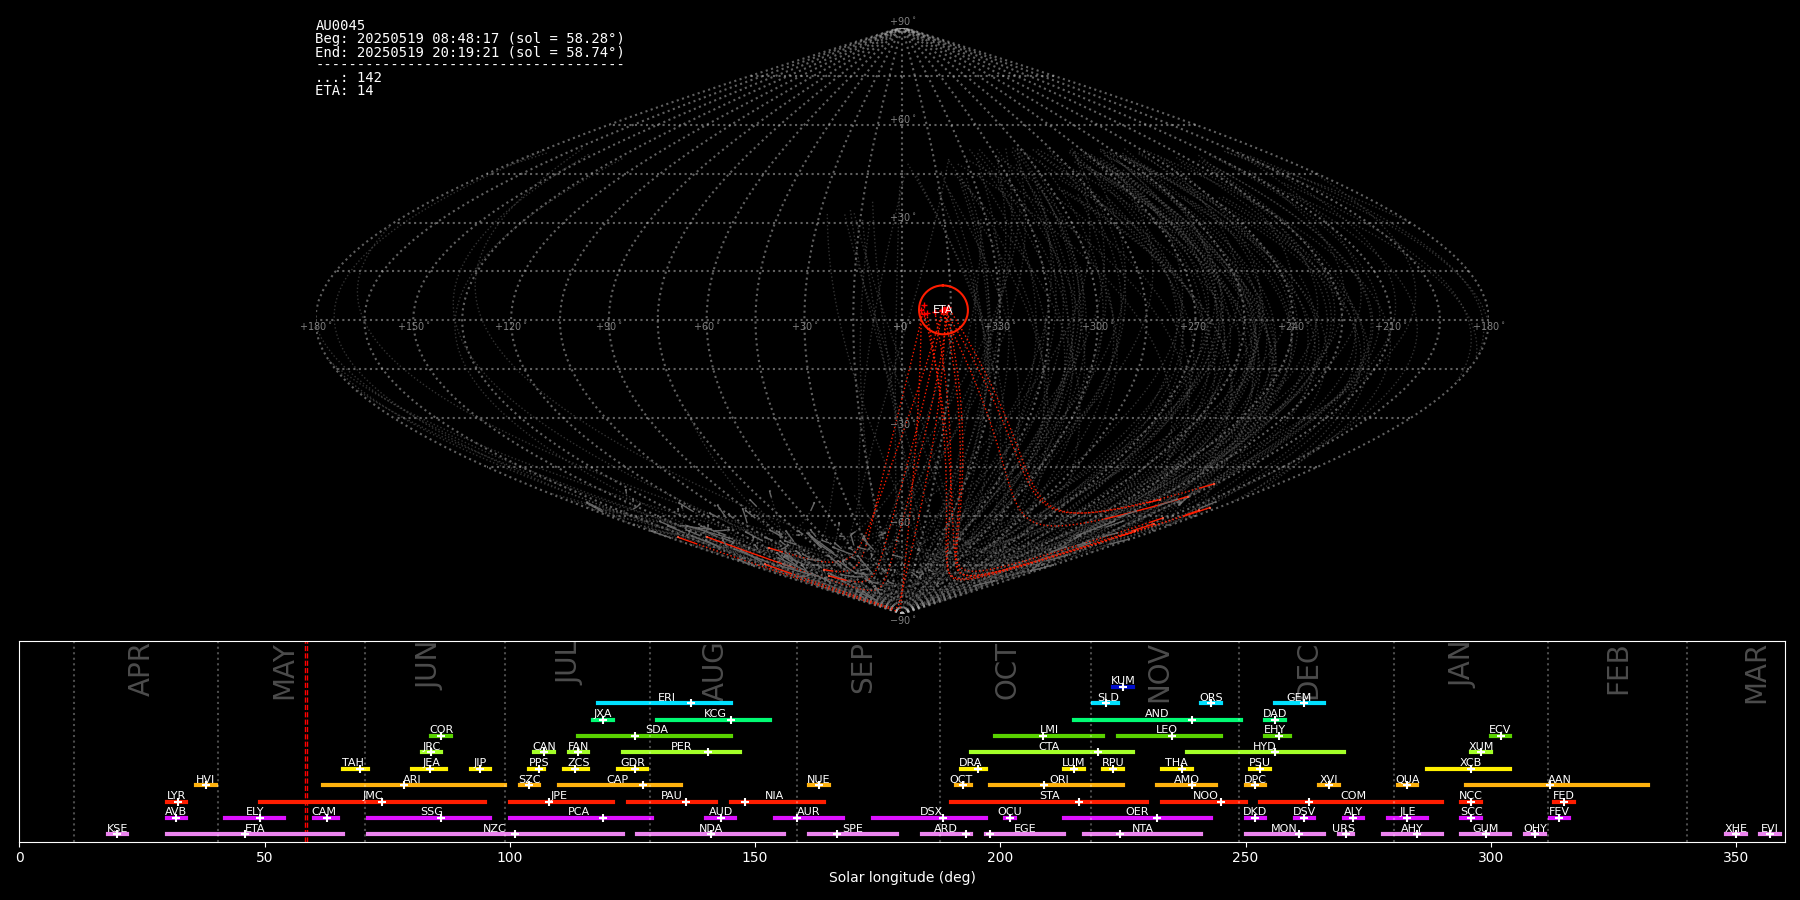Select the ORI shower label
Viewport: 1800px width, 900px height.
pos(1059,780)
